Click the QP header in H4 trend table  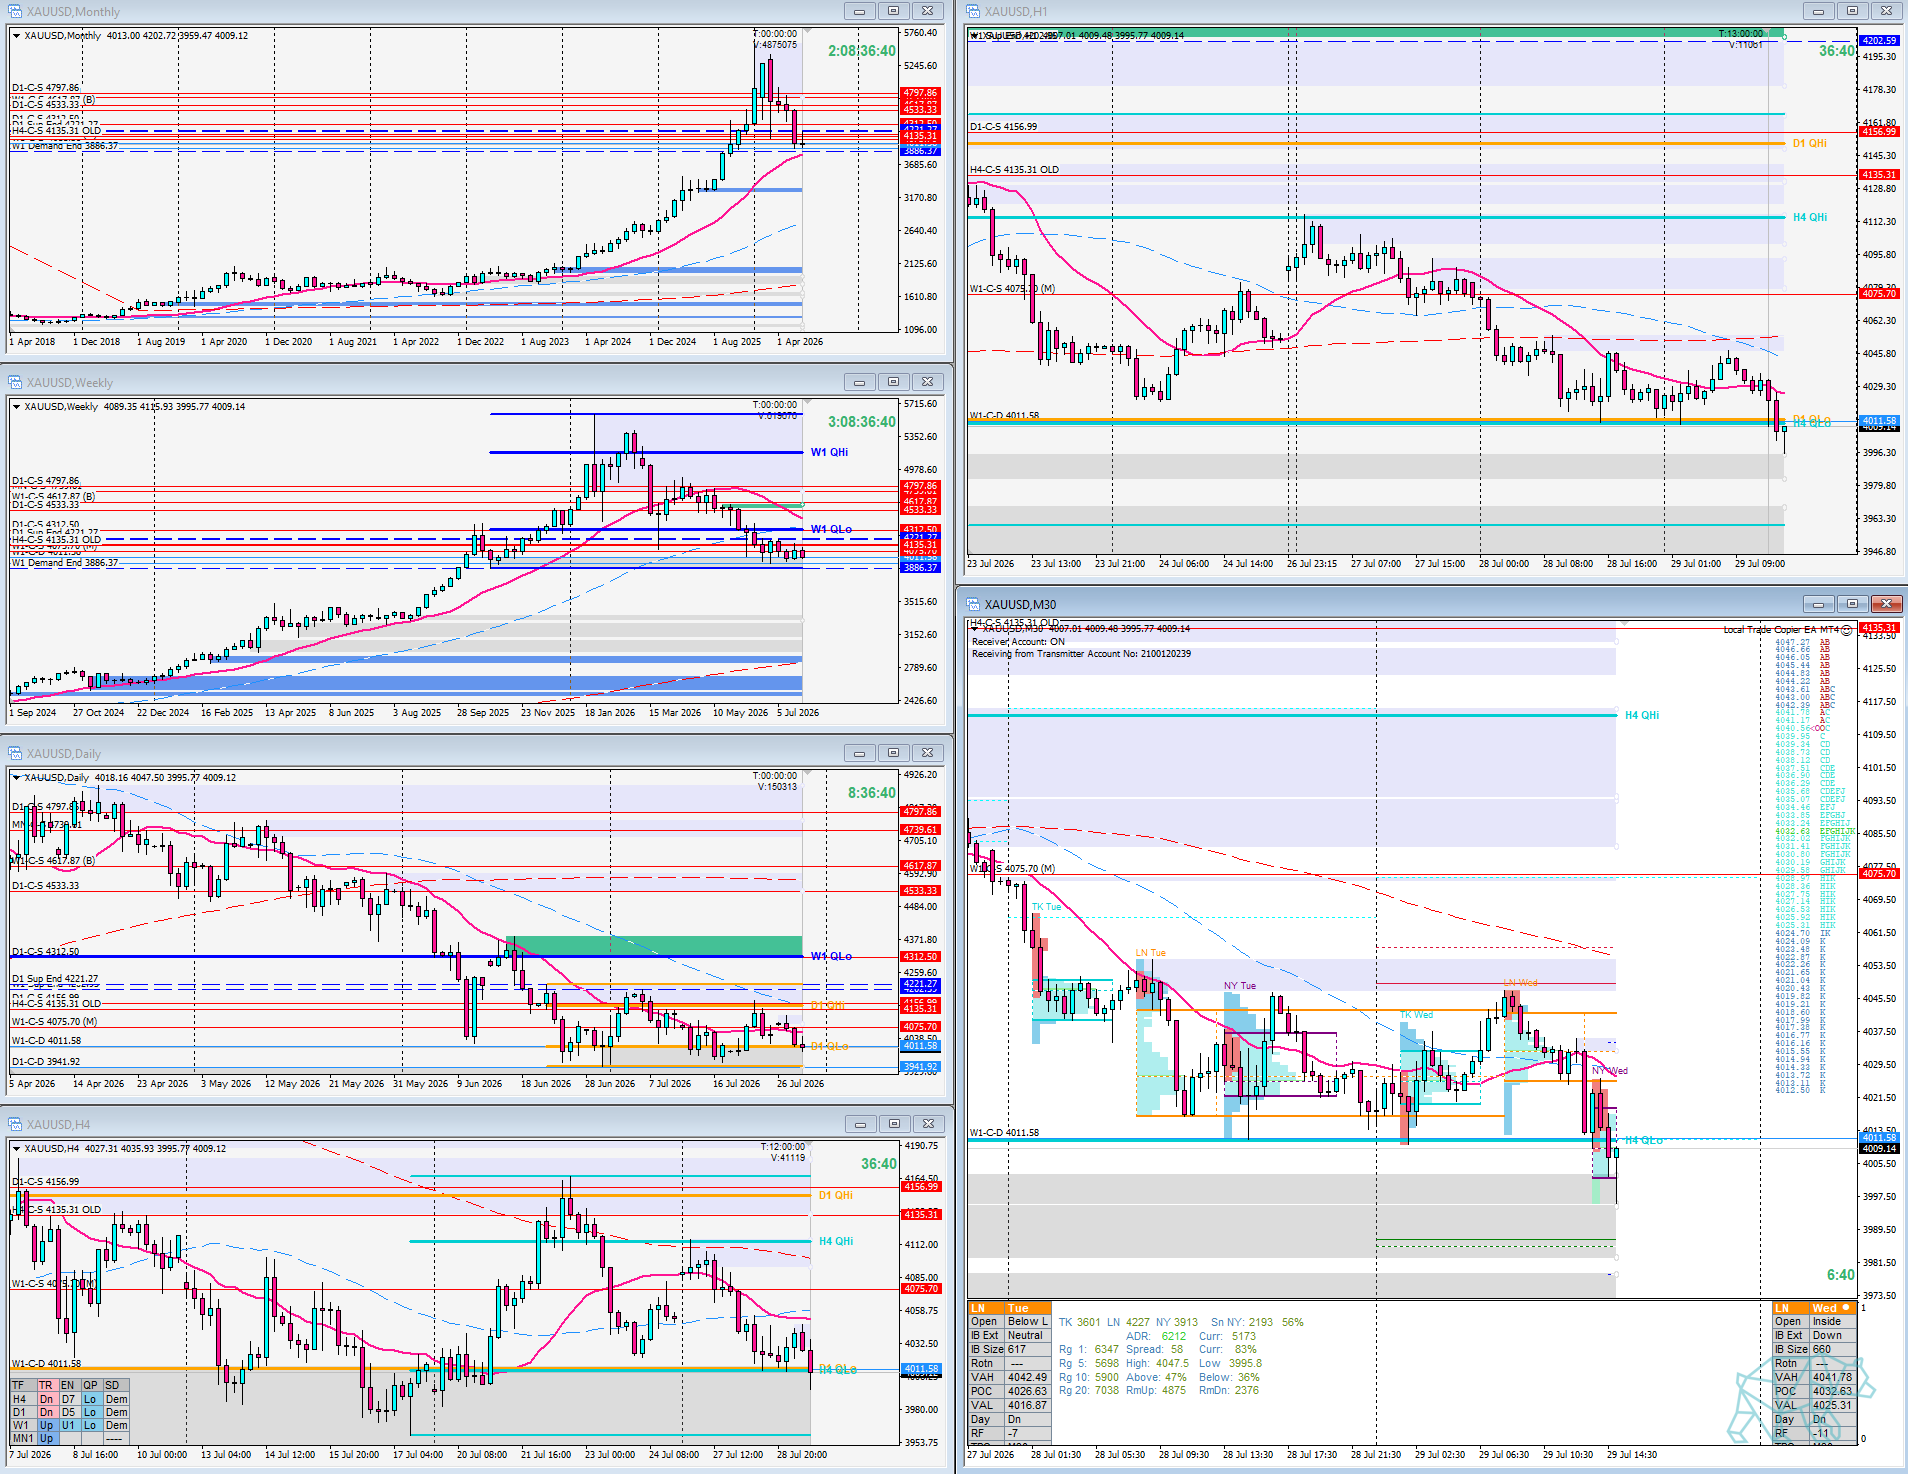pyautogui.click(x=91, y=1386)
